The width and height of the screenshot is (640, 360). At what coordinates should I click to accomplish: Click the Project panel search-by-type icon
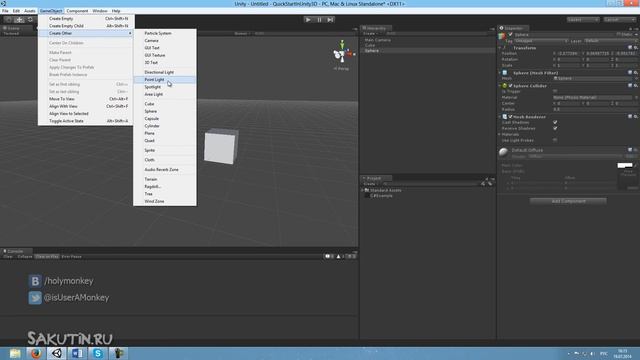click(x=483, y=184)
